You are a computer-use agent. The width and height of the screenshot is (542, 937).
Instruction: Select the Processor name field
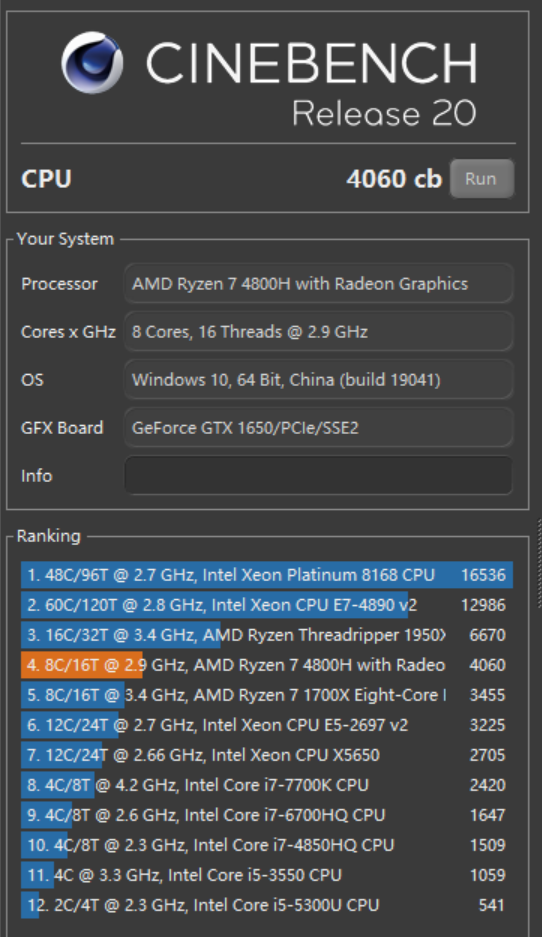[319, 284]
